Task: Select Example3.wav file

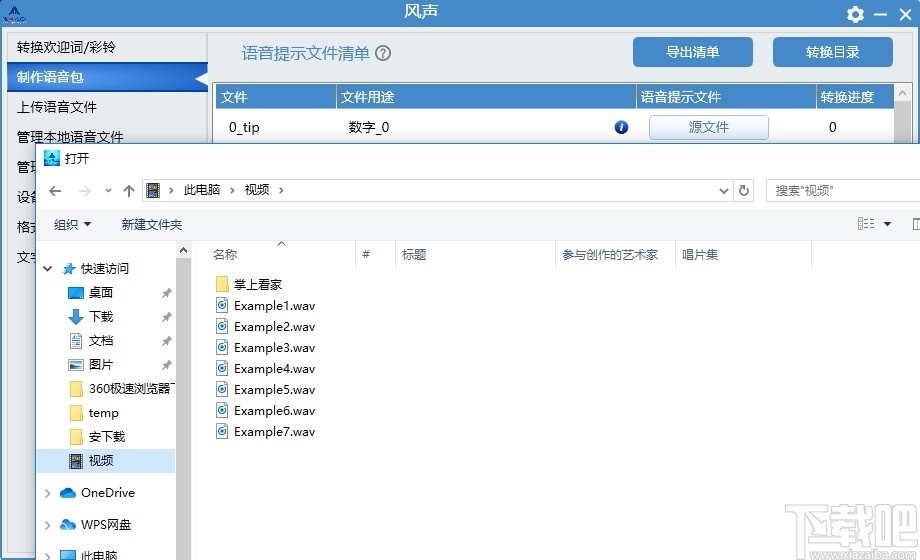Action: click(x=265, y=348)
